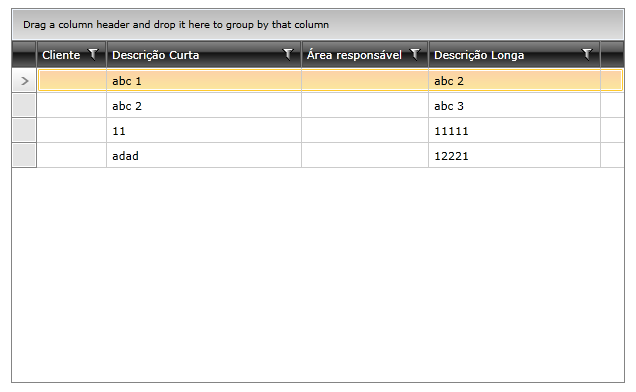
Task: Sort by Descrição Longa column header
Action: (479, 55)
